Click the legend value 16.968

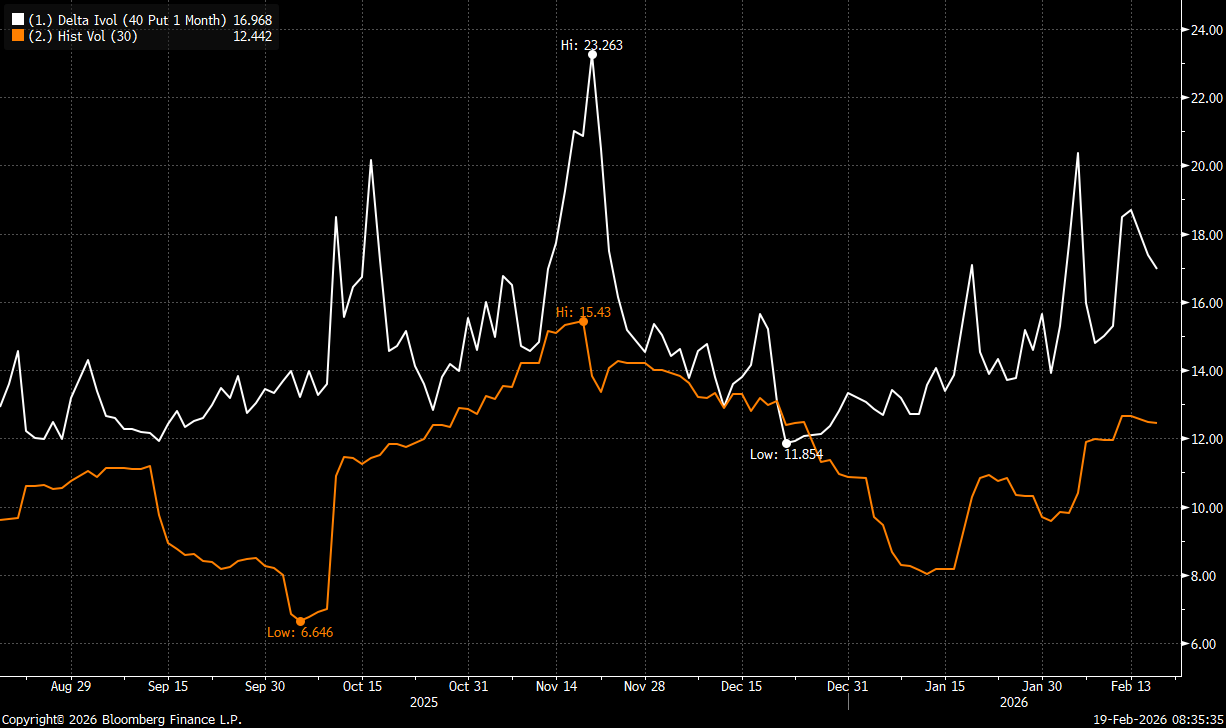251,19
